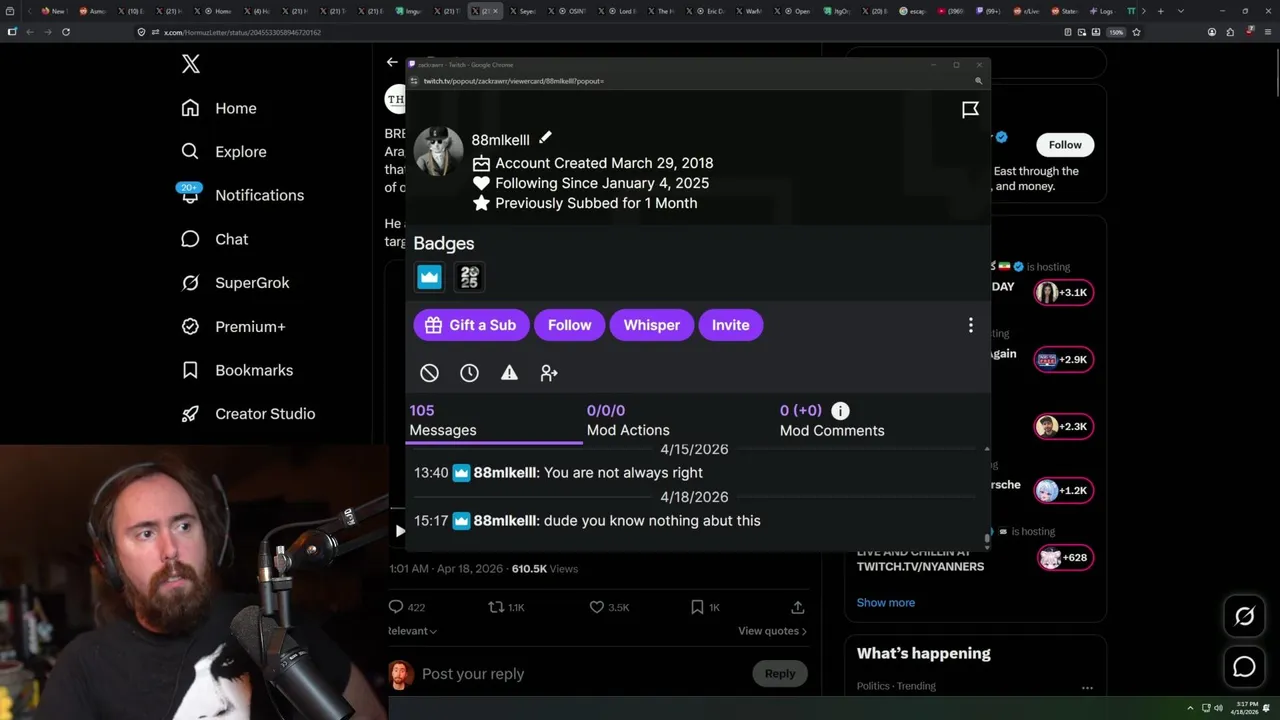Click the floating Grok button
The width and height of the screenshot is (1280, 720).
1244,617
